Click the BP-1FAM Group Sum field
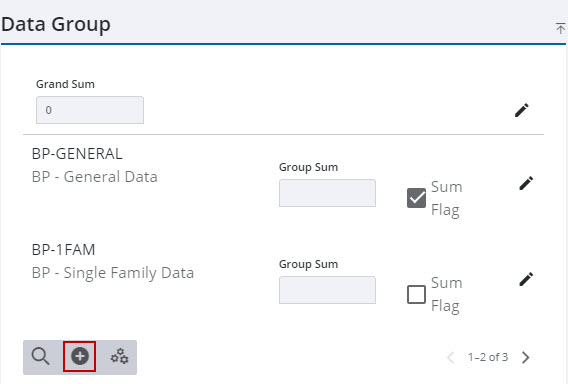Screen dimensions: 568x384 327,290
